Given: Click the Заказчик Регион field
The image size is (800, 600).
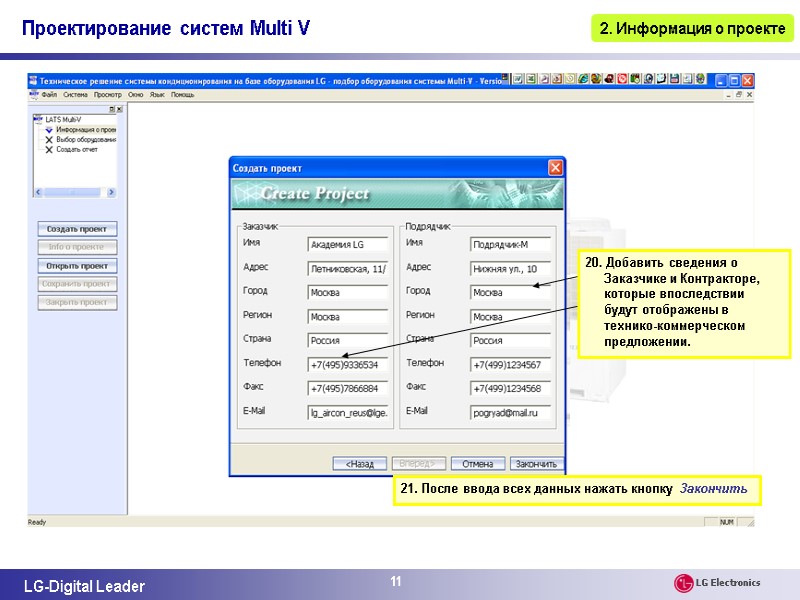Looking at the screenshot, I should (348, 317).
